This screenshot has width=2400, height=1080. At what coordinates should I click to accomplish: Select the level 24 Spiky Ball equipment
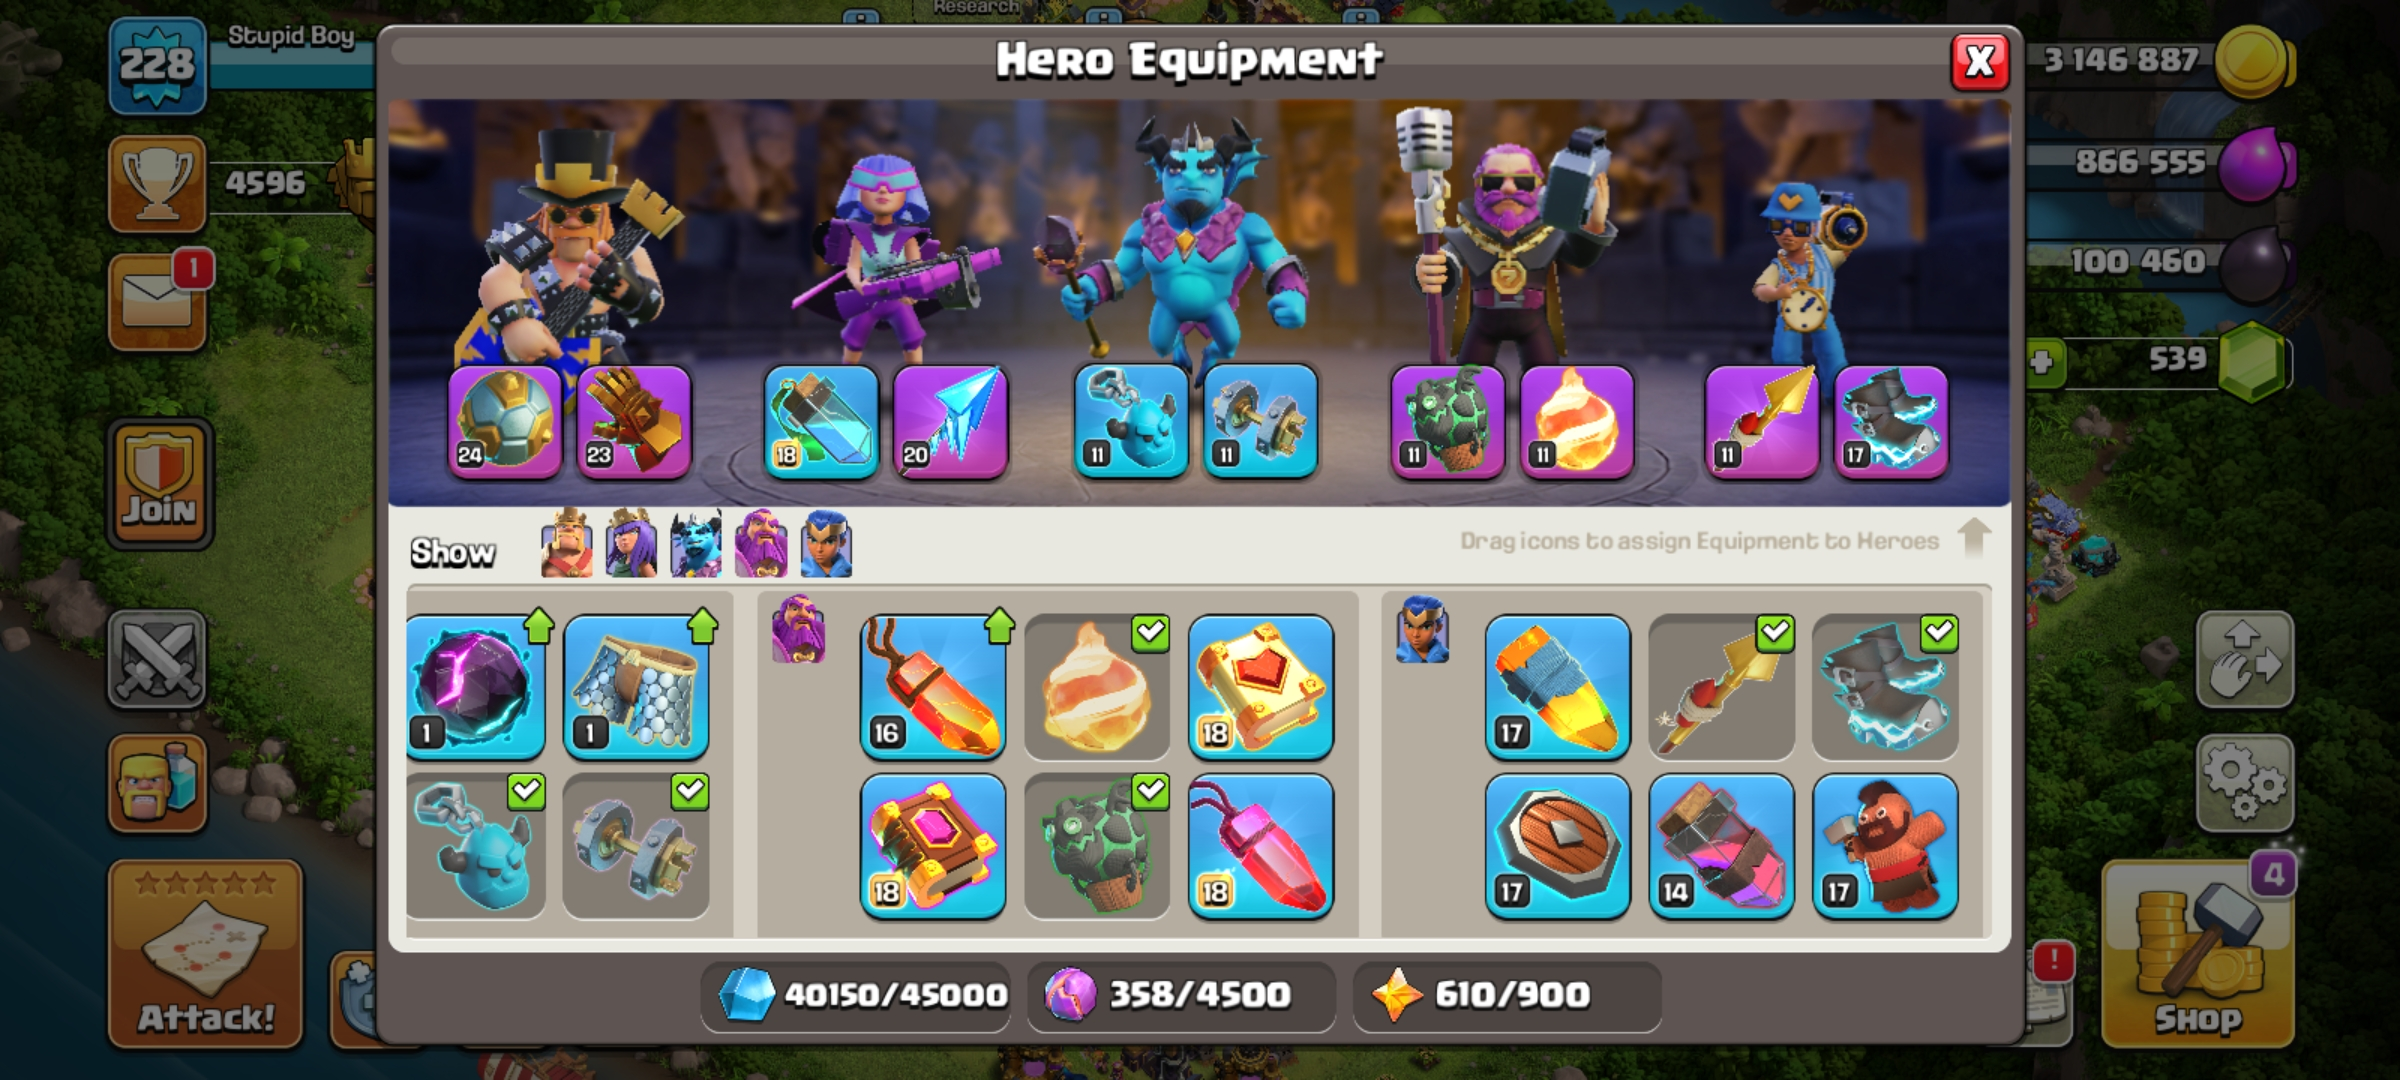[x=505, y=422]
